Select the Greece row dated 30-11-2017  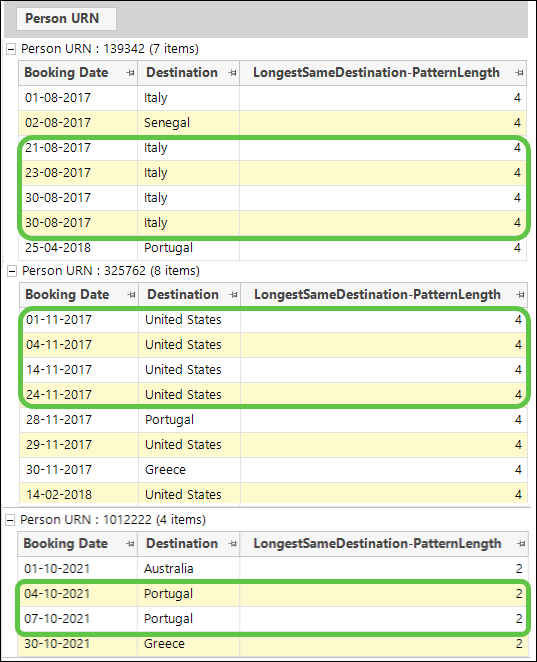pos(273,469)
